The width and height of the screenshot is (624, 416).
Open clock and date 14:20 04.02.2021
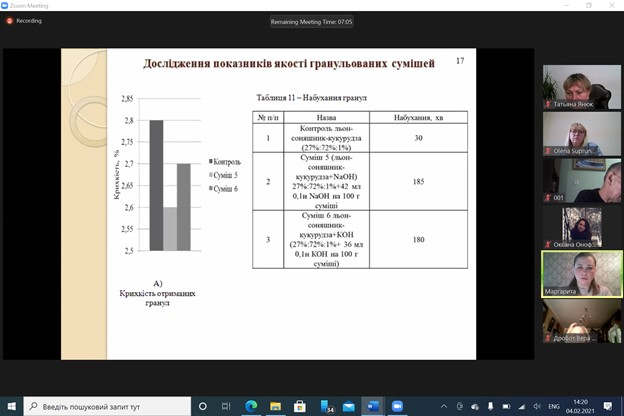(x=580, y=406)
